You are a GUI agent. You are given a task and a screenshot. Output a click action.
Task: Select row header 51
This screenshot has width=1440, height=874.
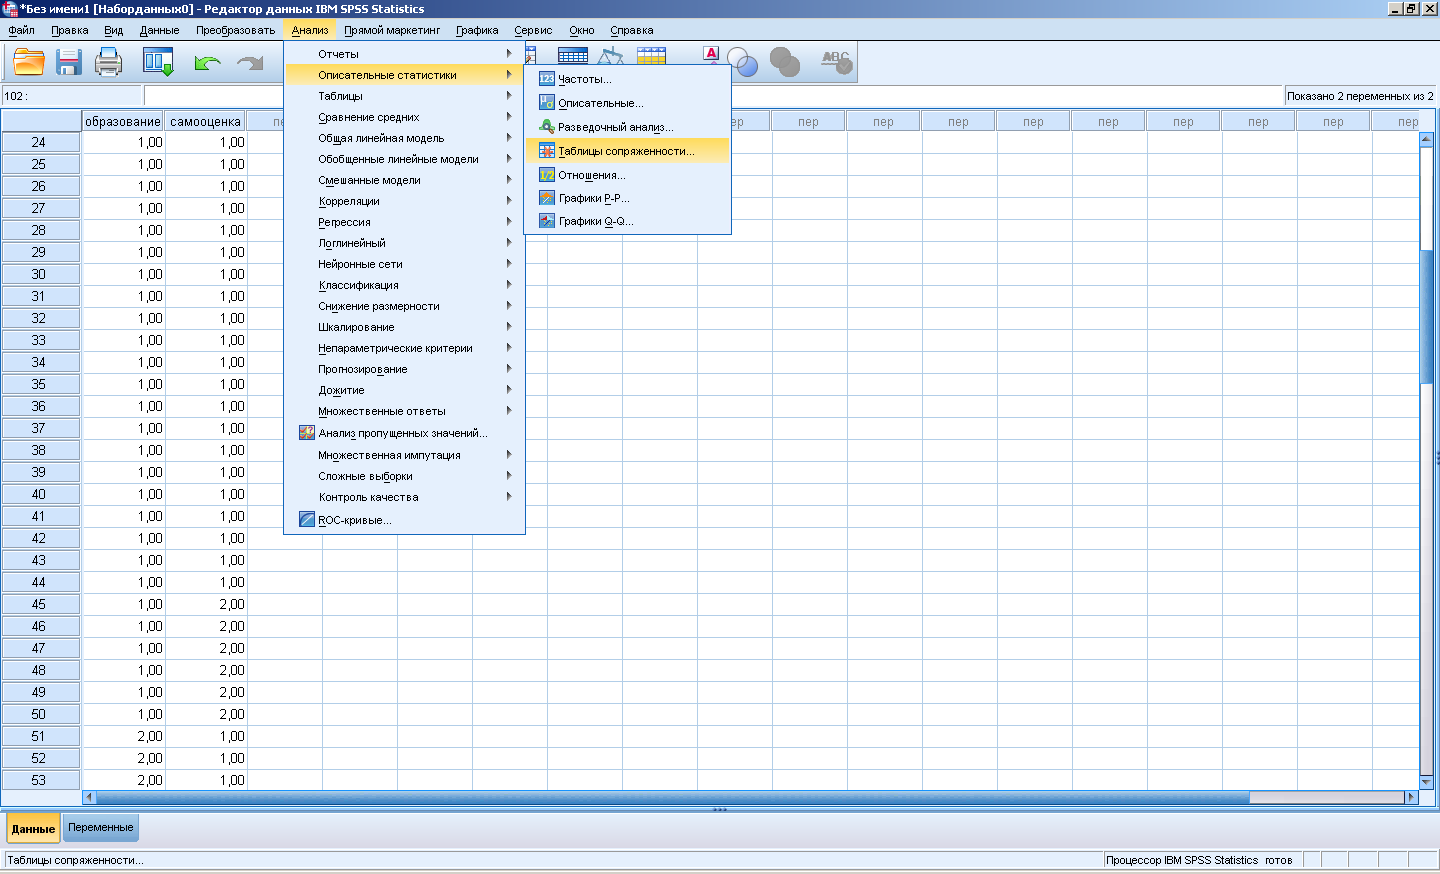pos(40,736)
